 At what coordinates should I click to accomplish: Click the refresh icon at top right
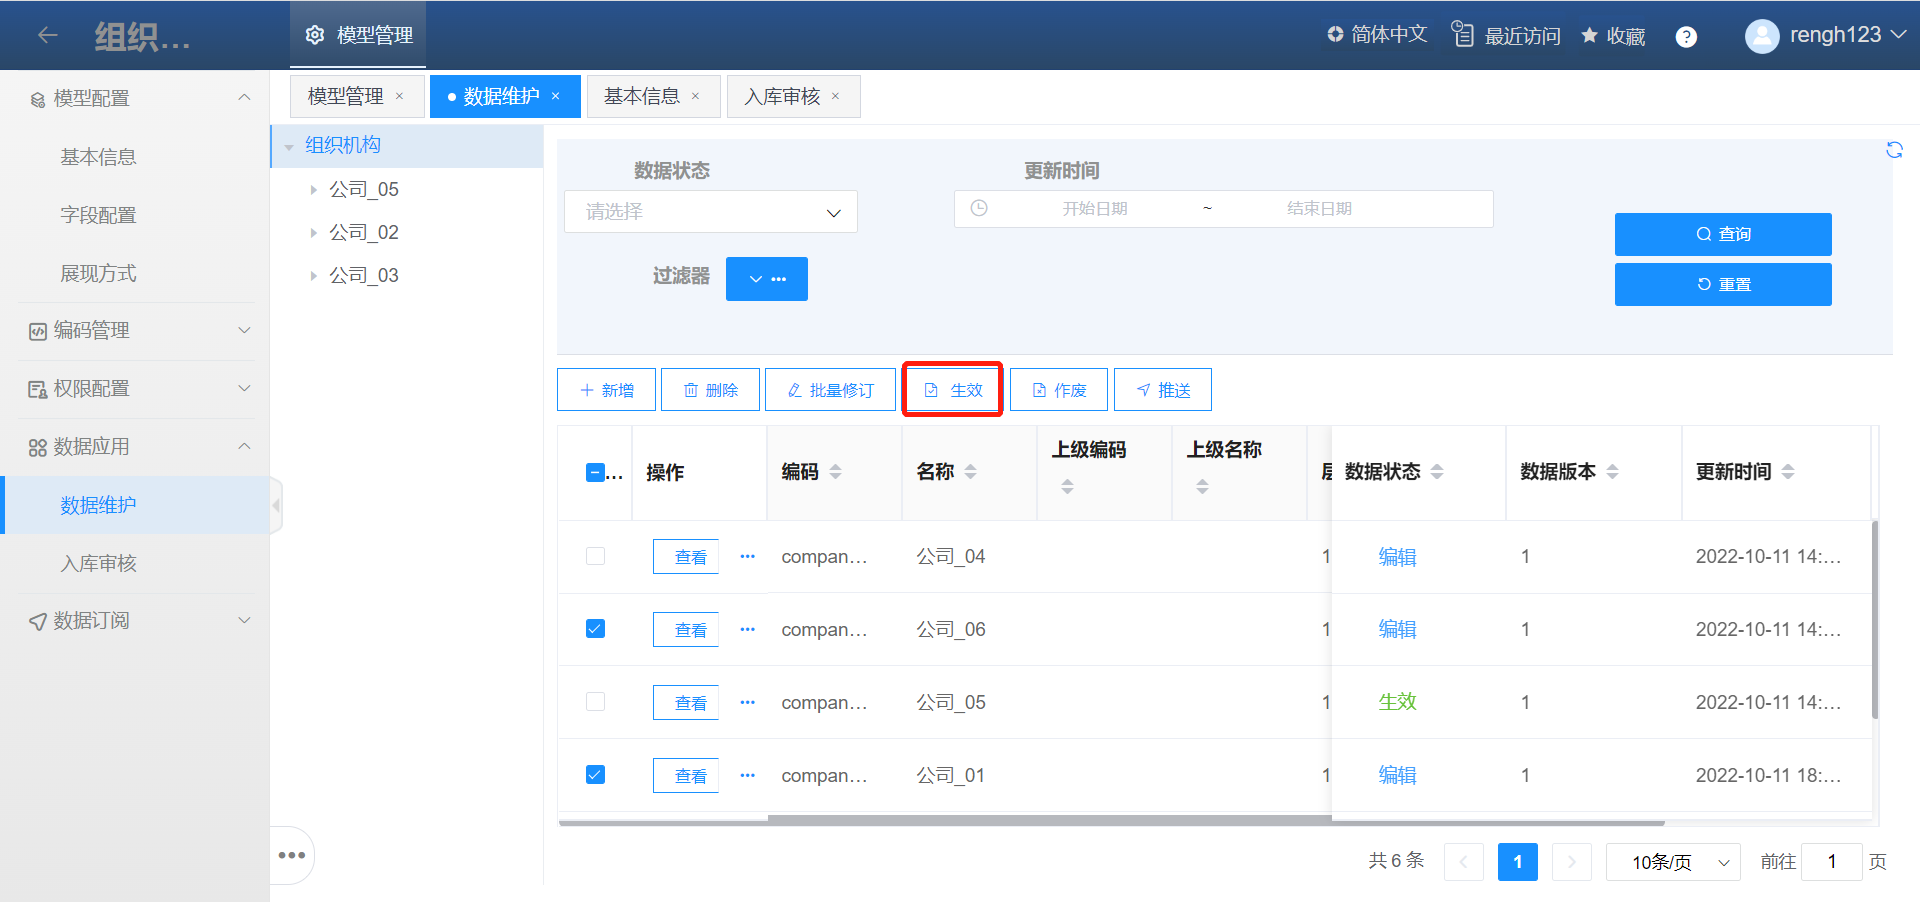click(x=1894, y=150)
